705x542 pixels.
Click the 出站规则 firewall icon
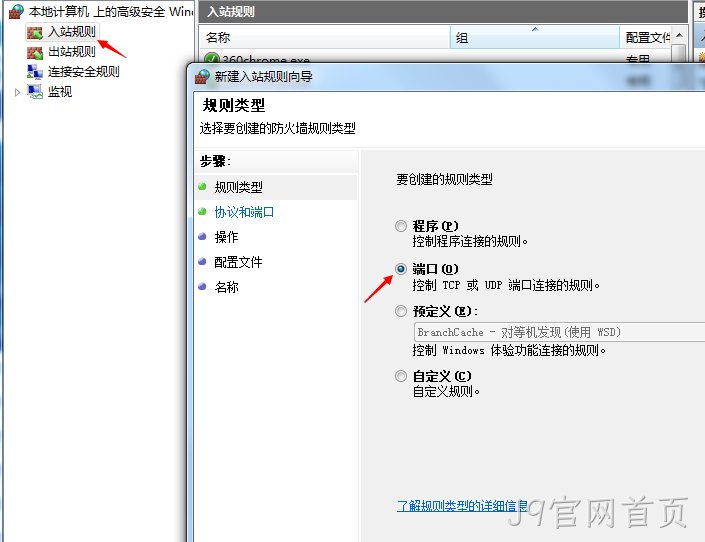click(35, 52)
